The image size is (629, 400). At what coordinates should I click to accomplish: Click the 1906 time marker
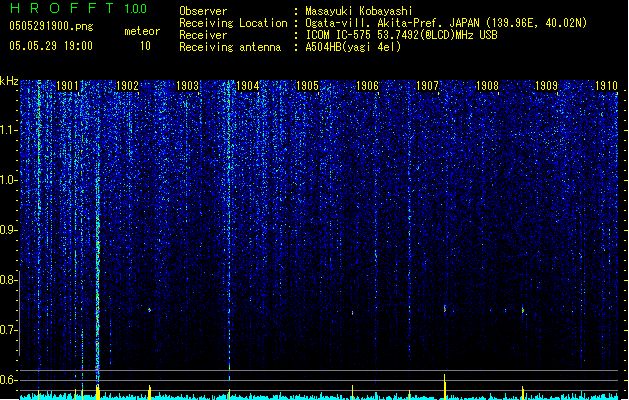click(x=367, y=86)
